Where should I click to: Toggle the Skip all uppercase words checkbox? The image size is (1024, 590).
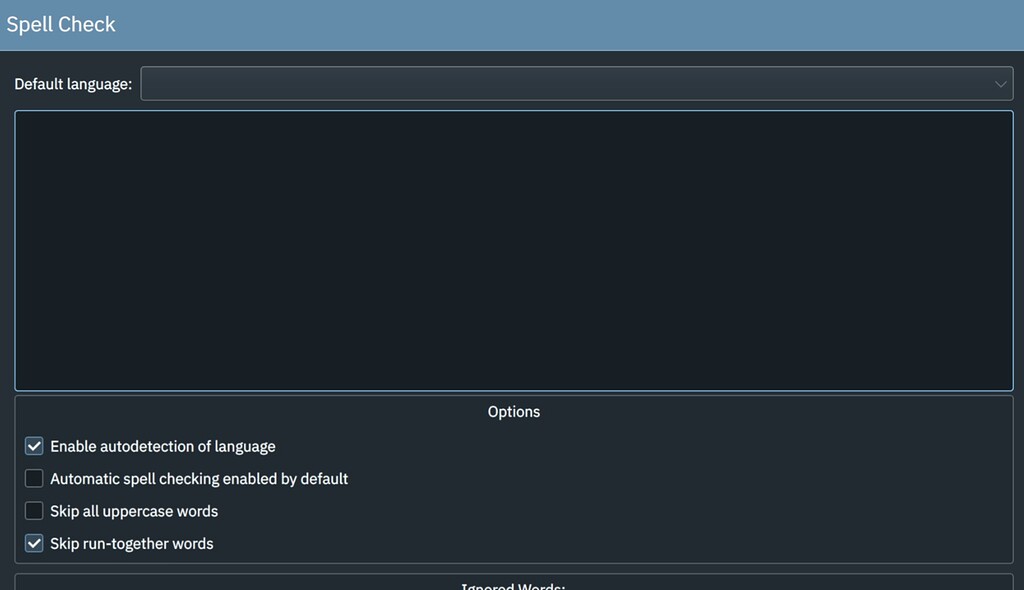tap(33, 511)
